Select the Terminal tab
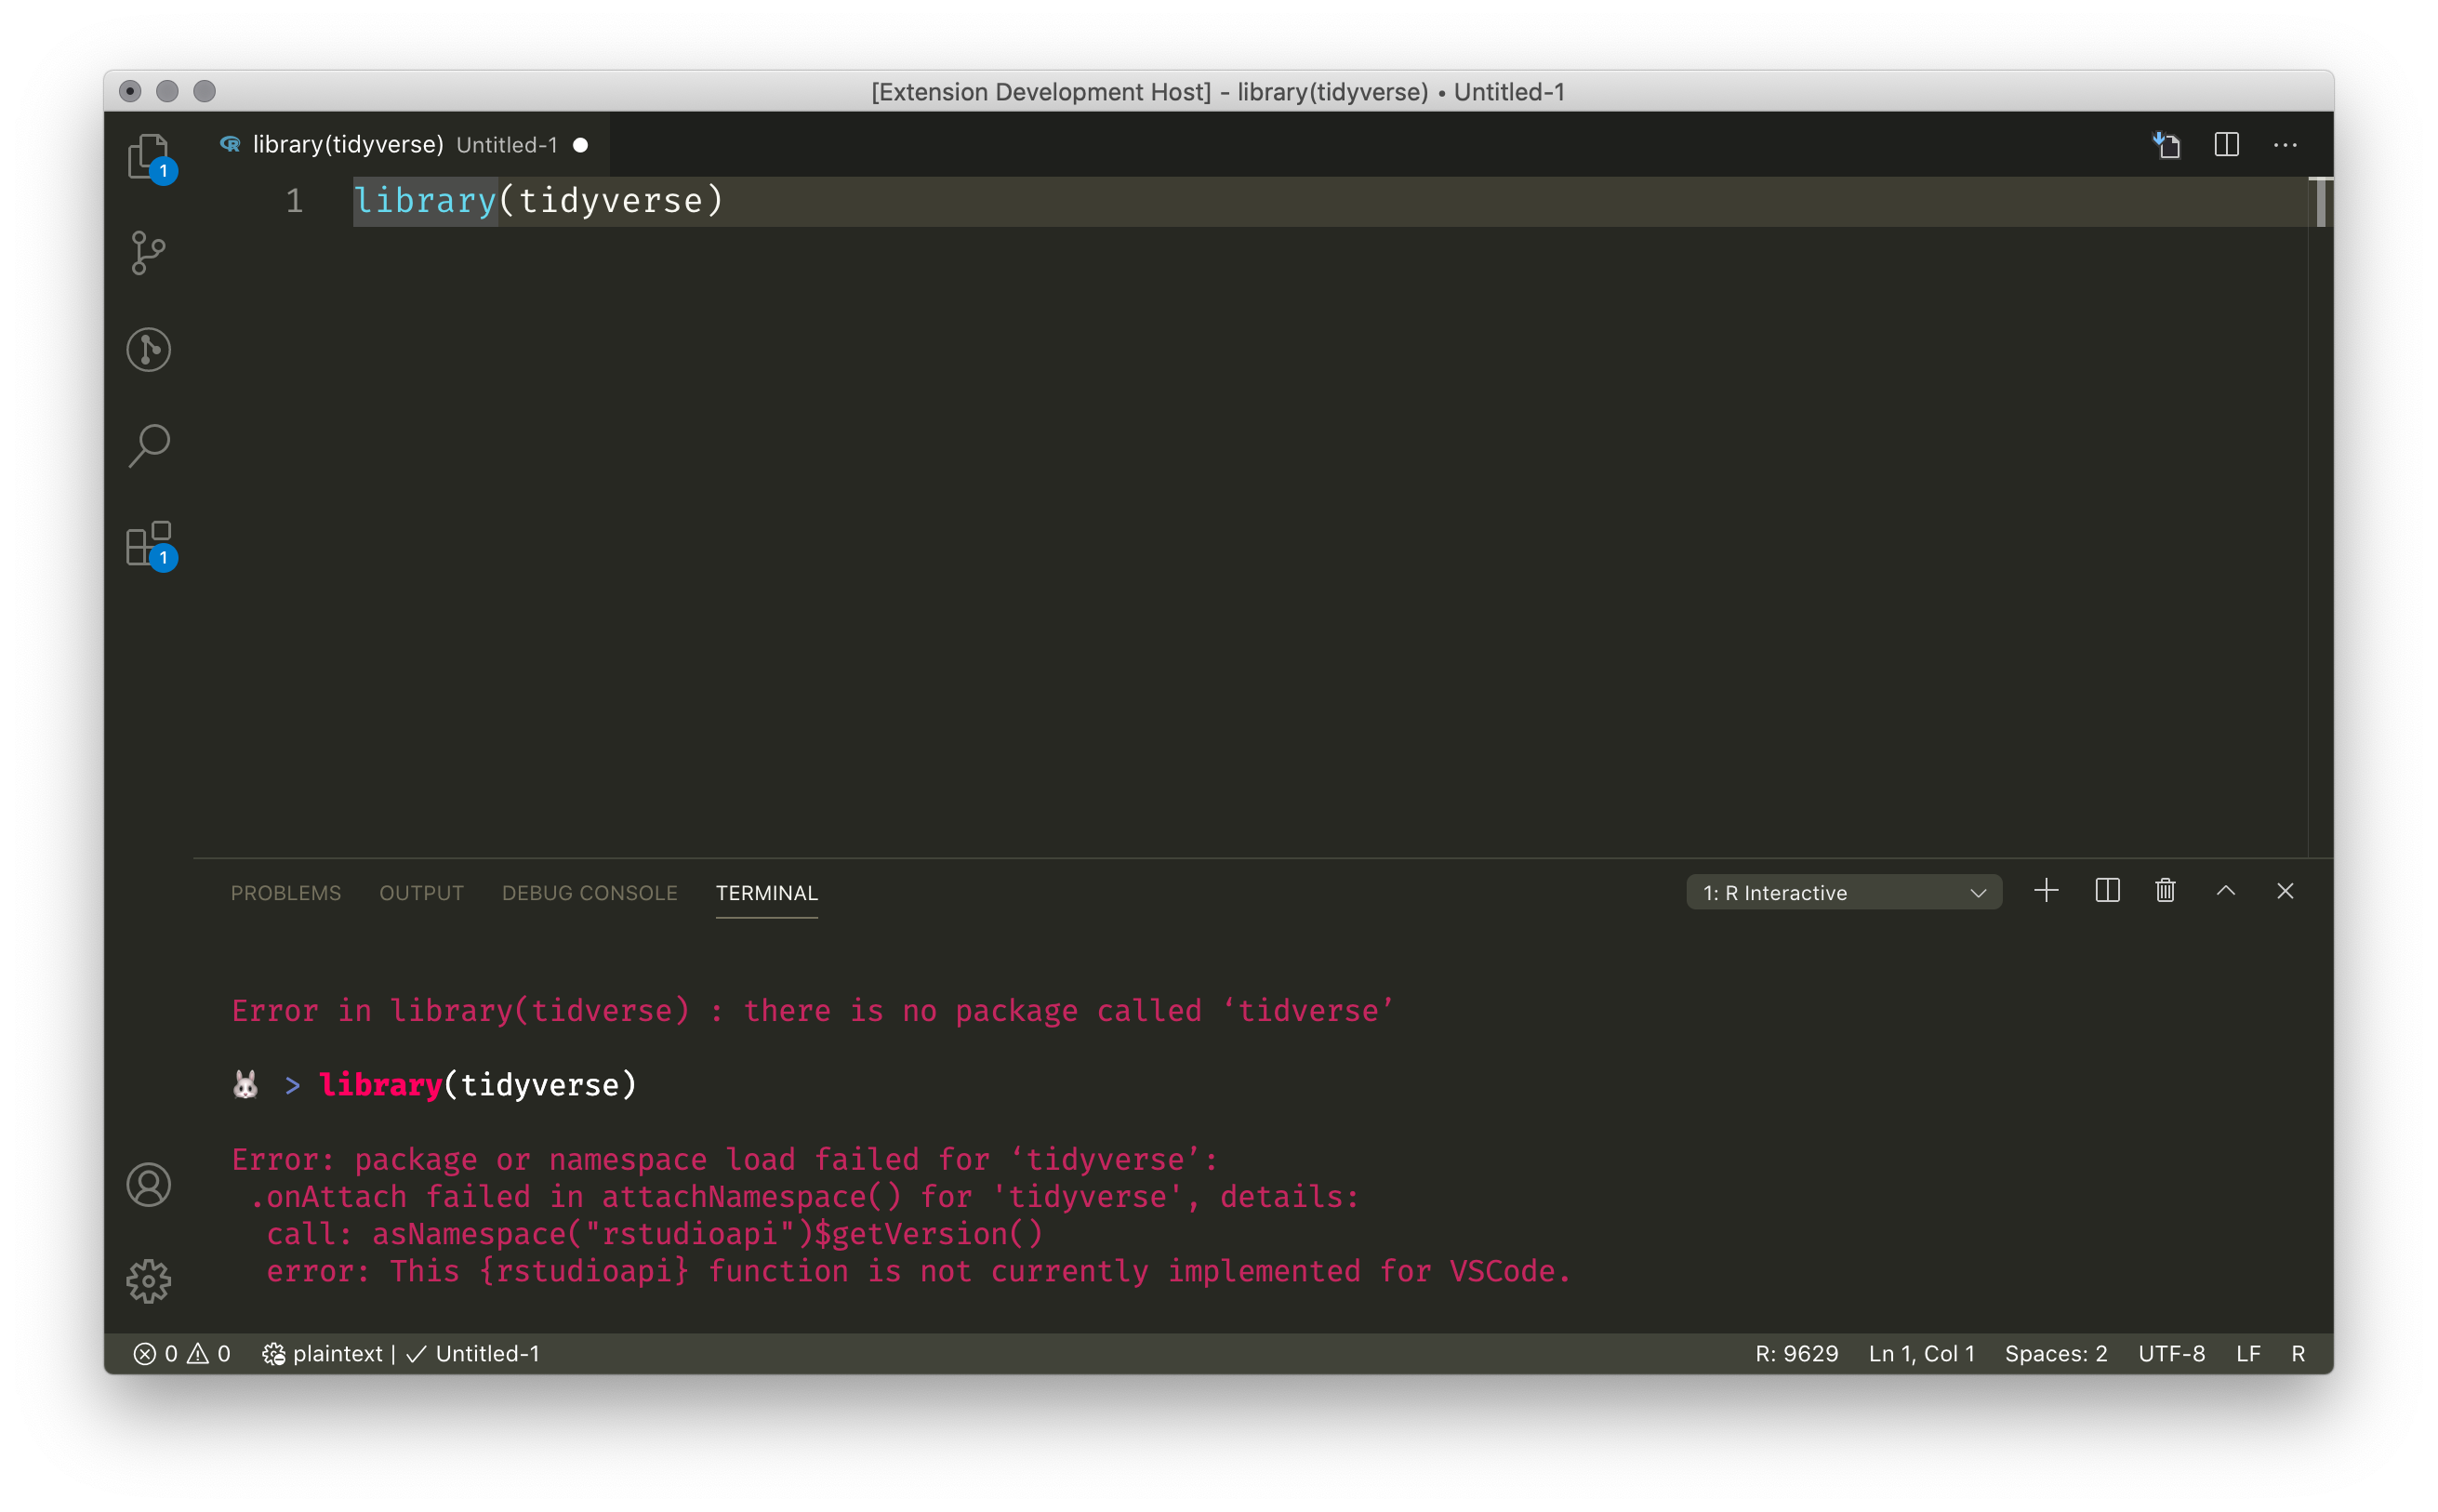Viewport: 2438px width, 1512px height. coord(767,893)
